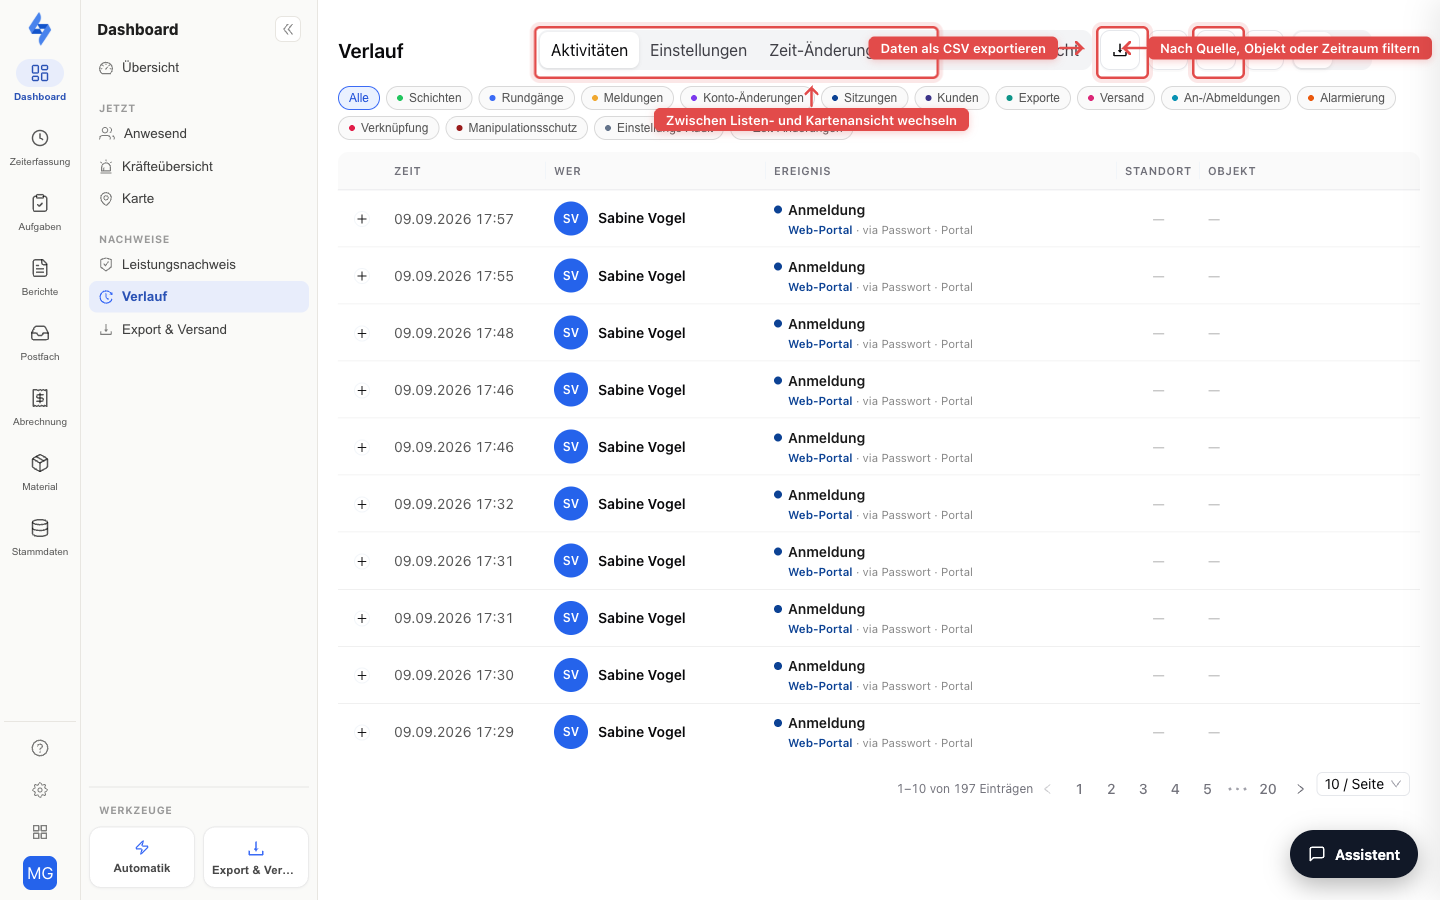Image resolution: width=1440 pixels, height=900 pixels.
Task: Open Kräfteübersicht in the sidebar
Action: [199, 167]
